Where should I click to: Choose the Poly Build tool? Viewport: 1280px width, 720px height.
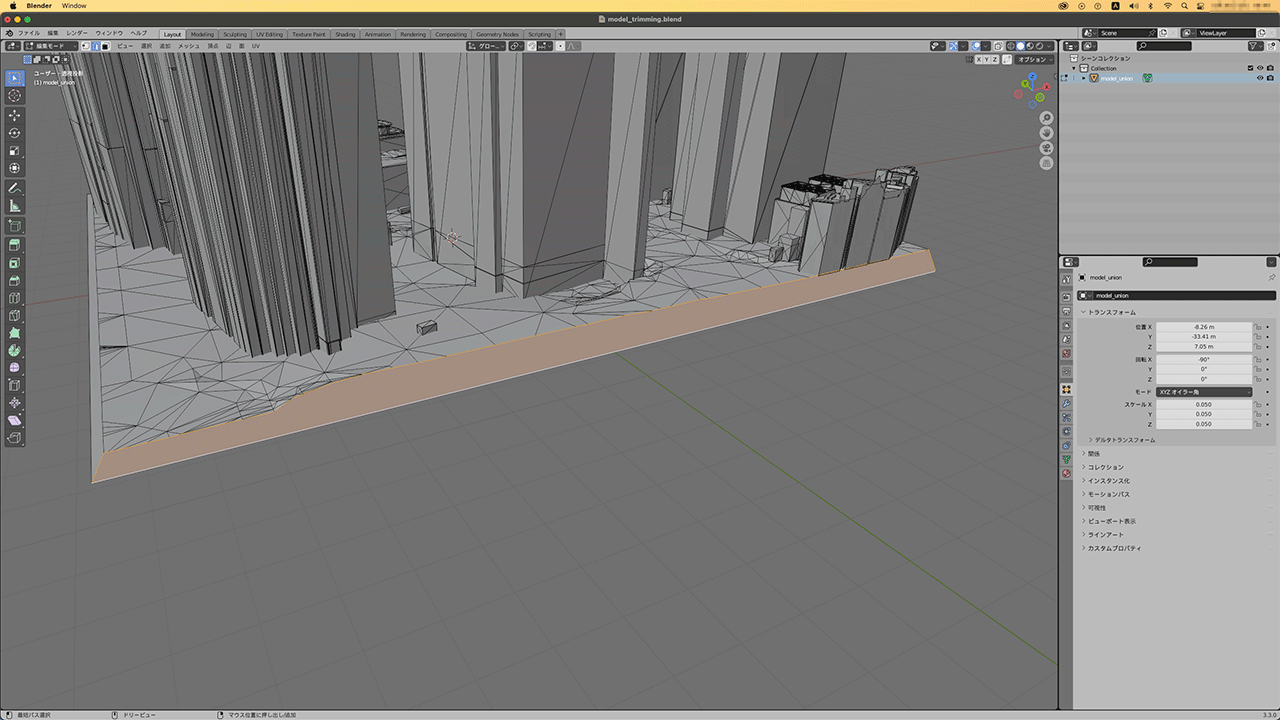pyautogui.click(x=15, y=332)
